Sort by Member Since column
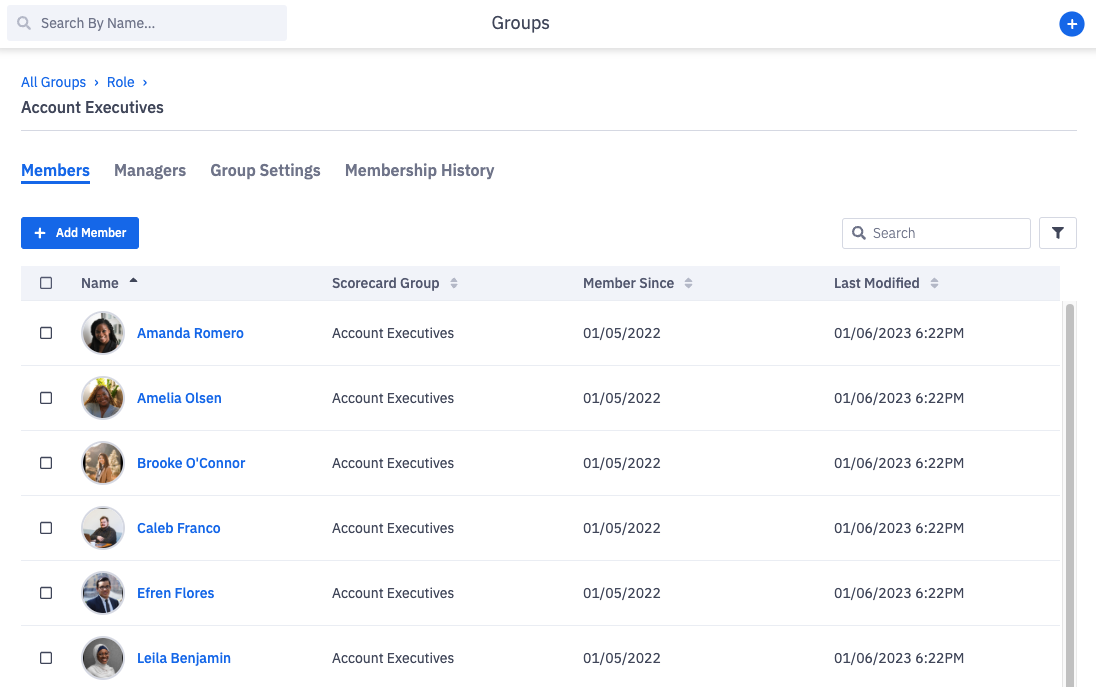 [688, 283]
